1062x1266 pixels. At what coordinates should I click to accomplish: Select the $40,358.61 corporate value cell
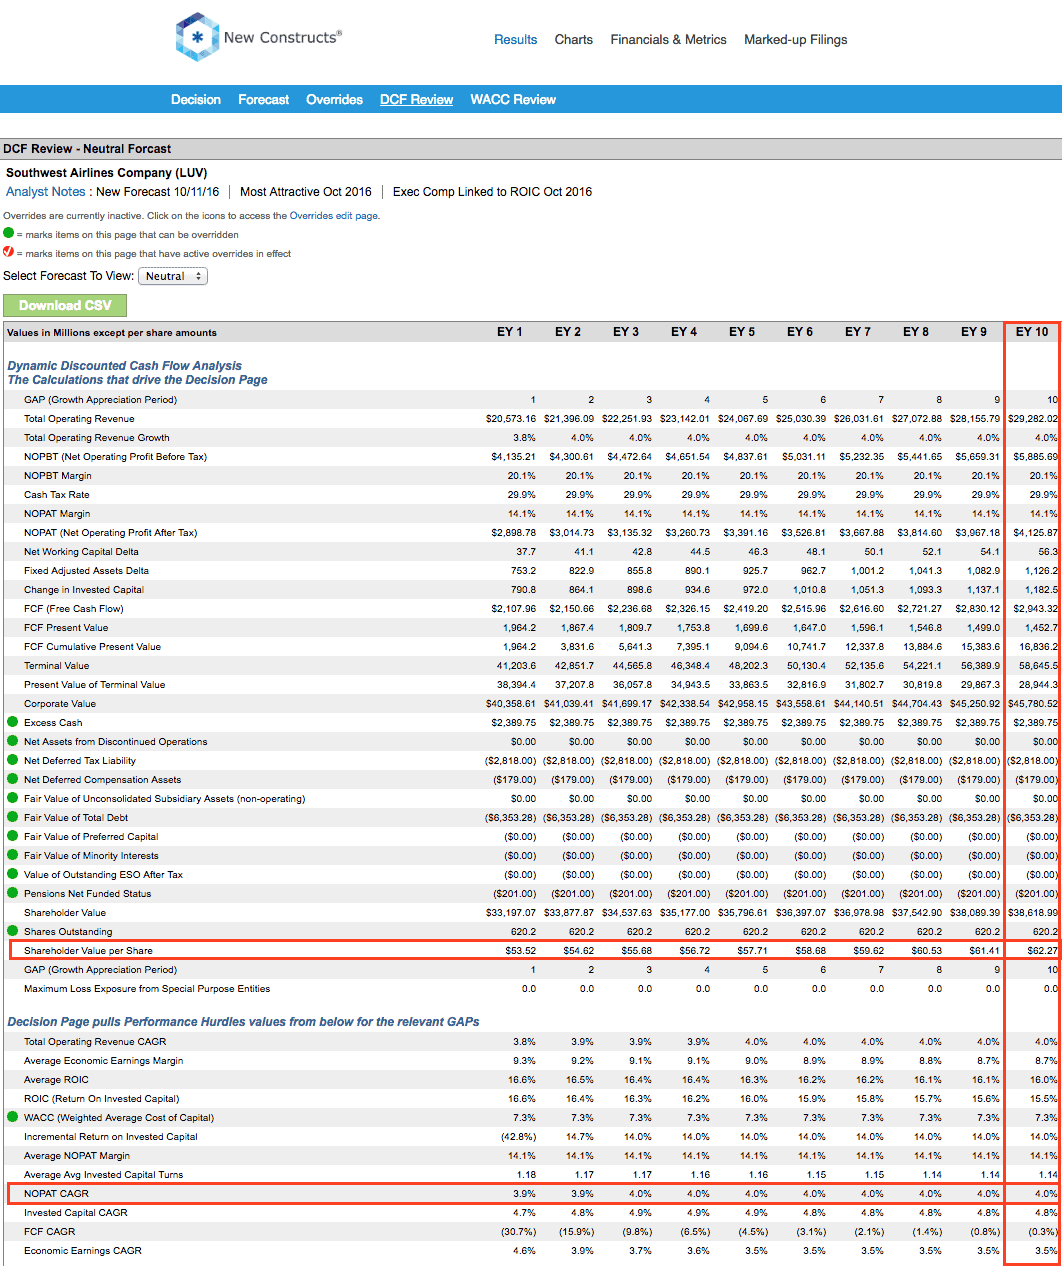(x=511, y=704)
